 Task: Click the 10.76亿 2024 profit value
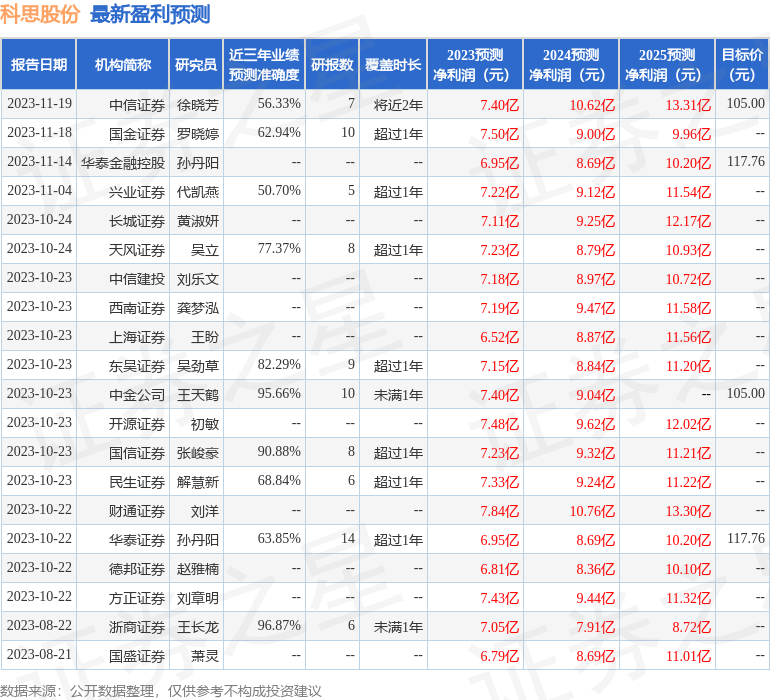point(592,511)
